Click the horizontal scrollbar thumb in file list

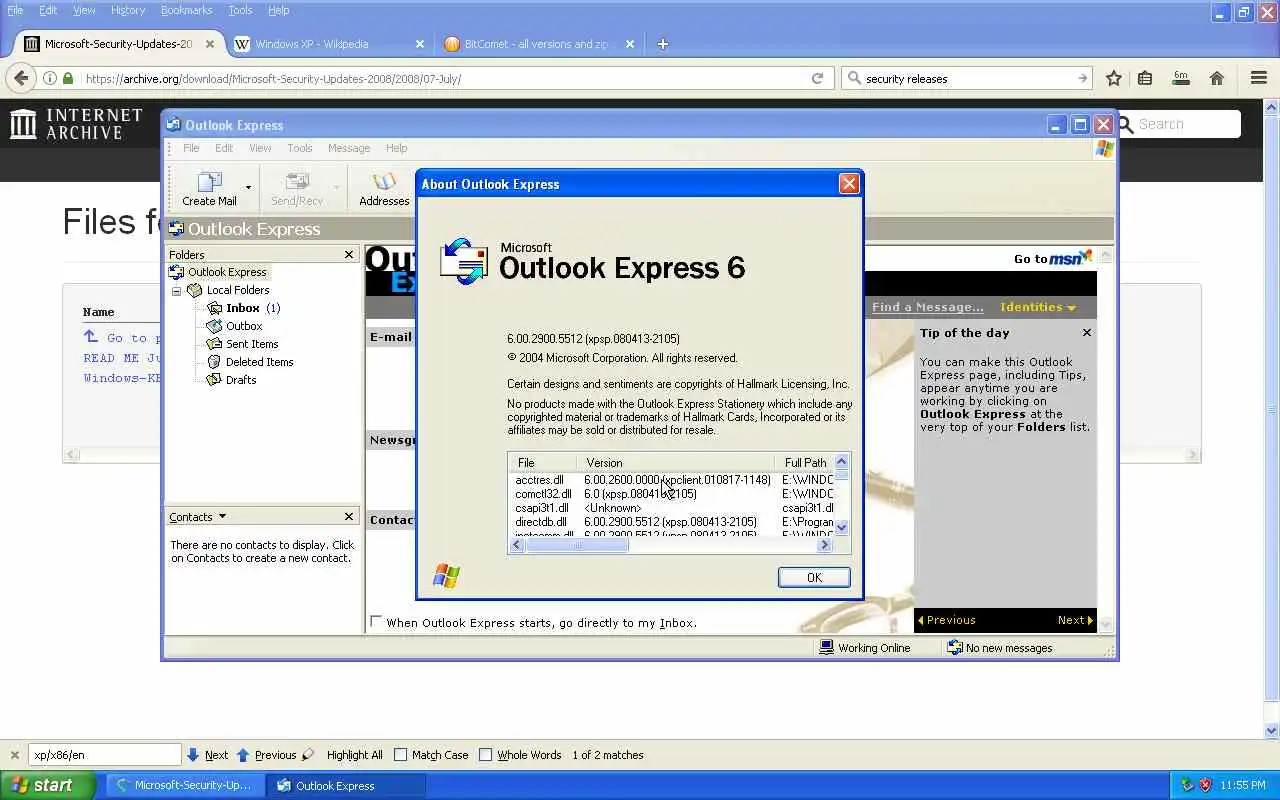point(577,545)
